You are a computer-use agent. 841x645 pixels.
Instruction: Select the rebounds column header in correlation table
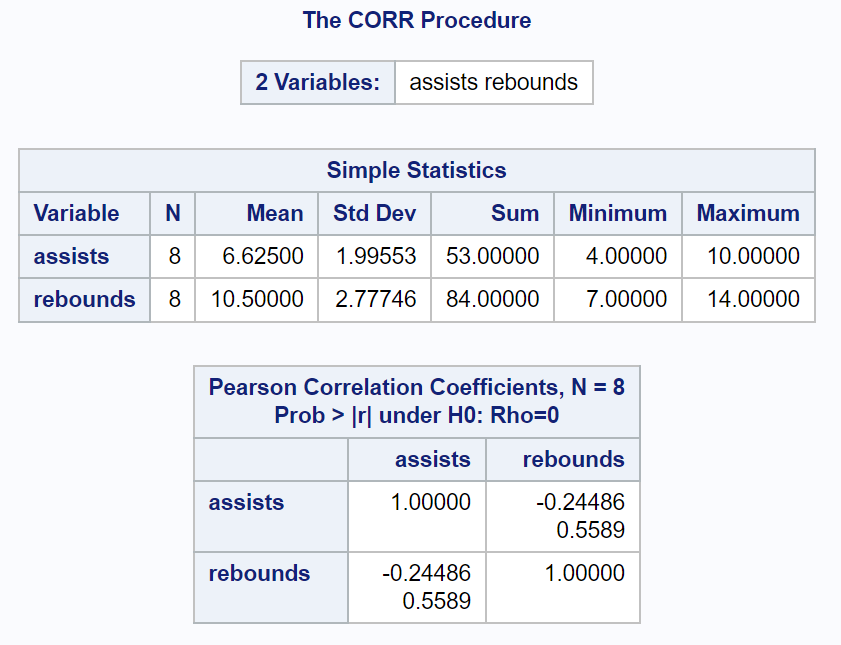563,460
